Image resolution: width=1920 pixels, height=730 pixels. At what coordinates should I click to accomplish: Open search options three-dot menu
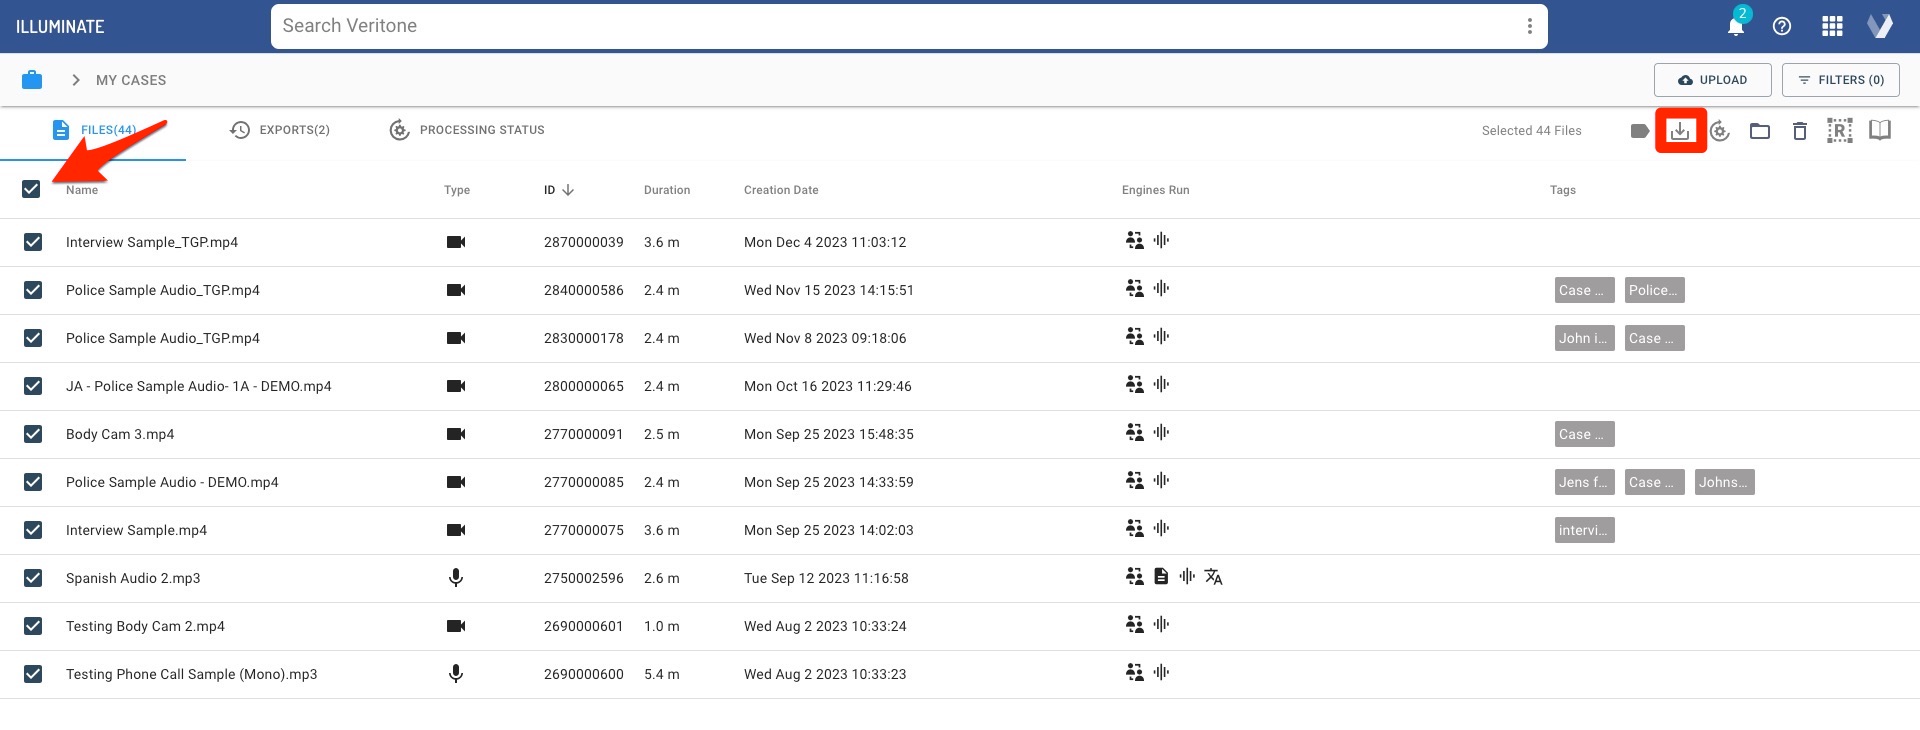coord(1529,27)
